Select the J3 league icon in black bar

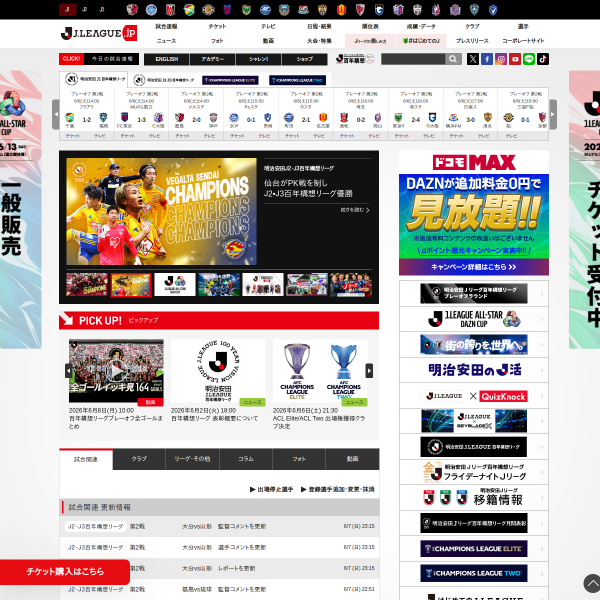coord(102,10)
